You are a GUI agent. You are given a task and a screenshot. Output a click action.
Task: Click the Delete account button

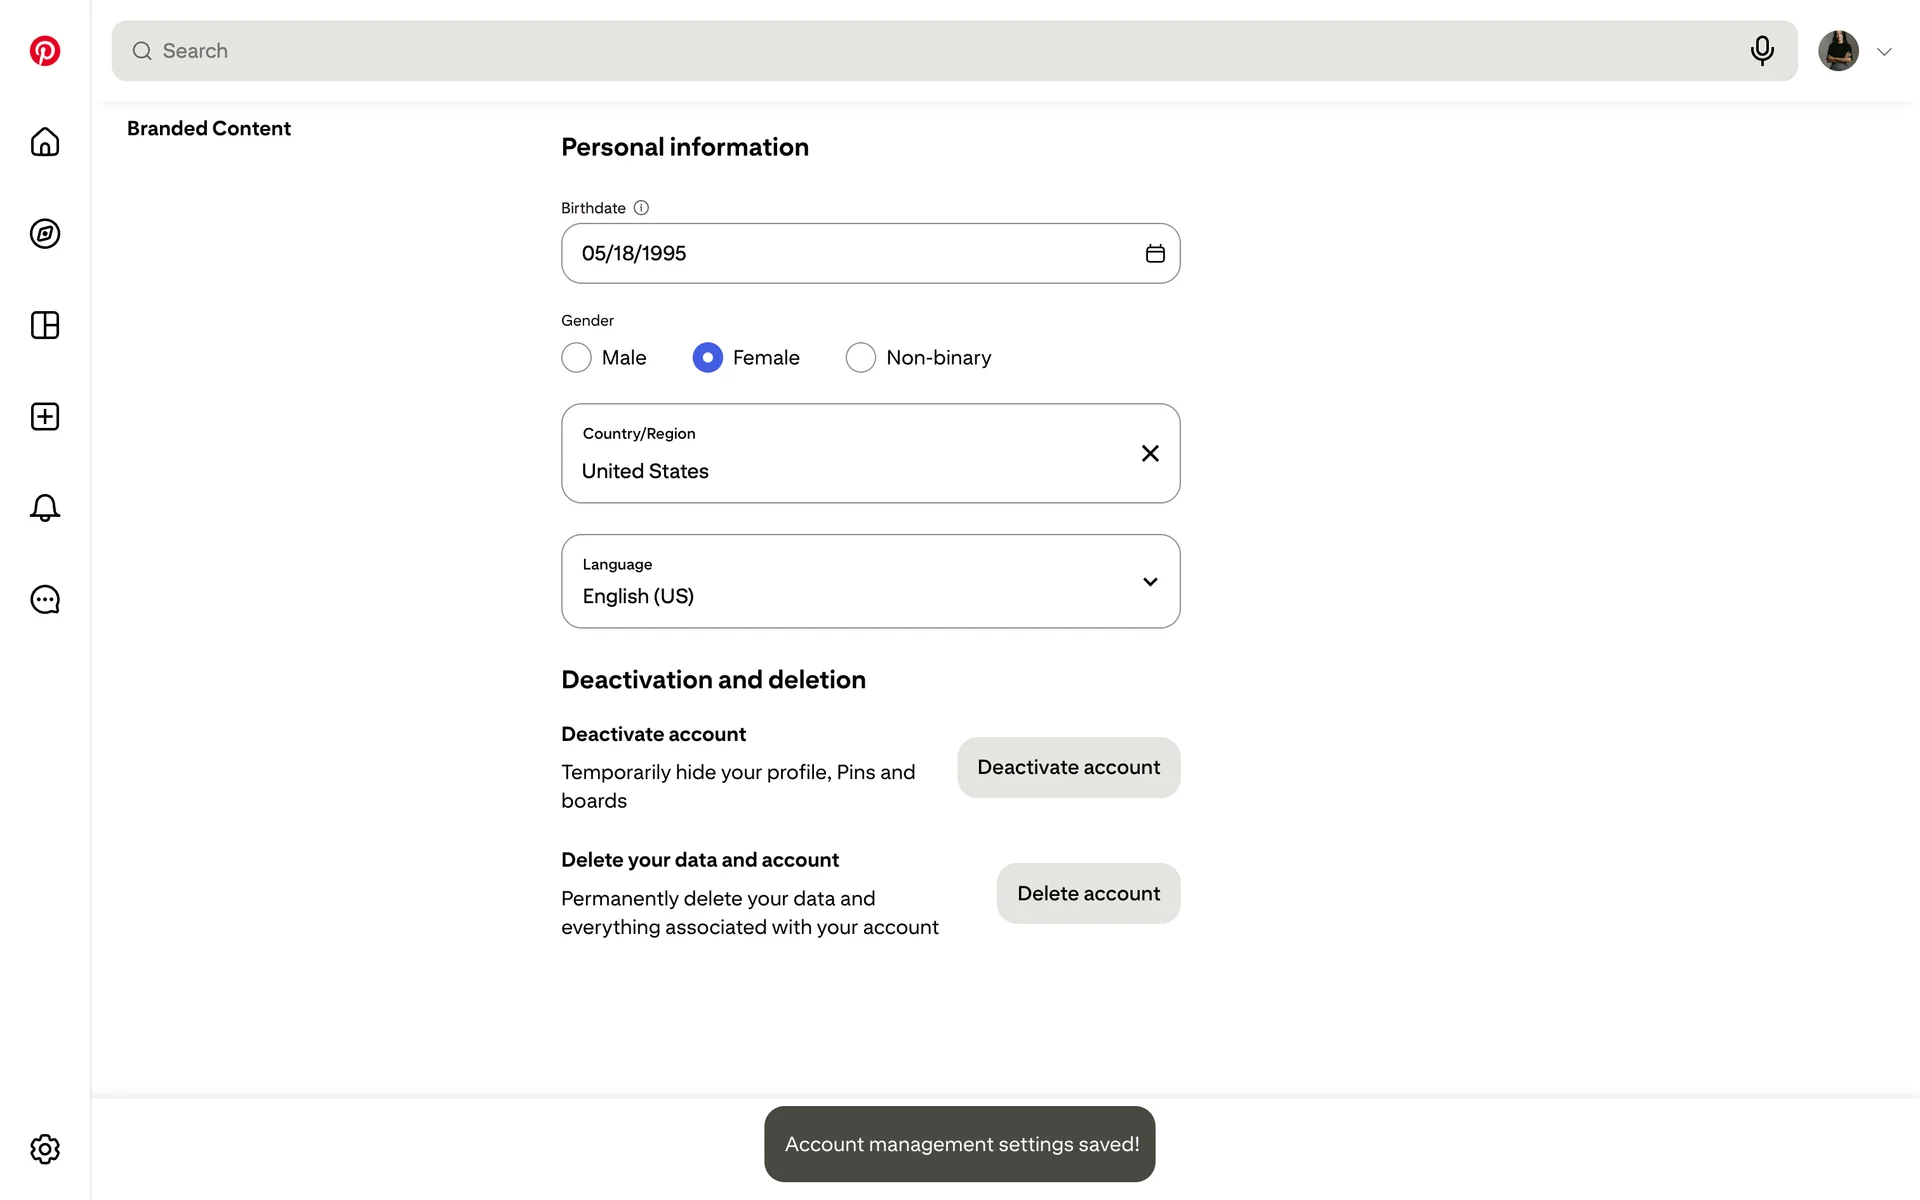coord(1088,894)
